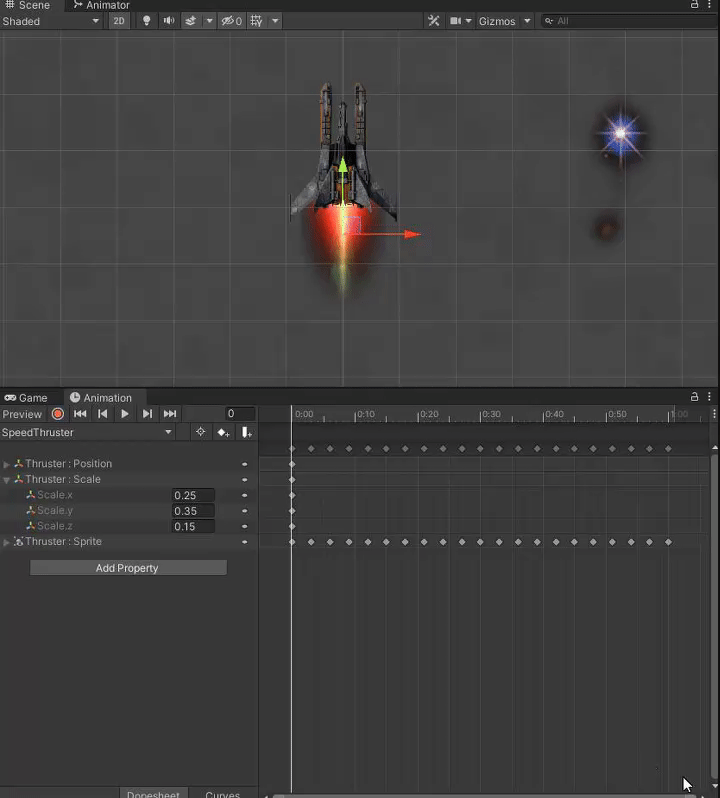
Task: Toggle scene effects icon (skybox, fog)
Action: click(x=191, y=21)
